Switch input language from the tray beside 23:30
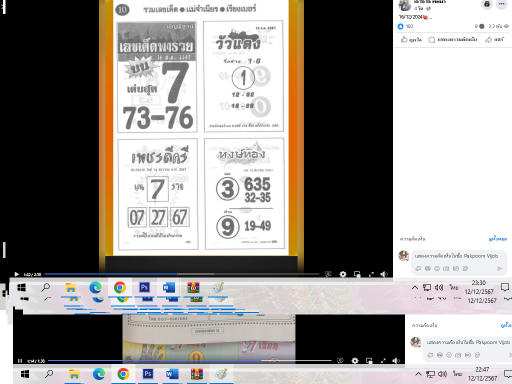Viewport: 512px width, 384px height. coord(453,287)
